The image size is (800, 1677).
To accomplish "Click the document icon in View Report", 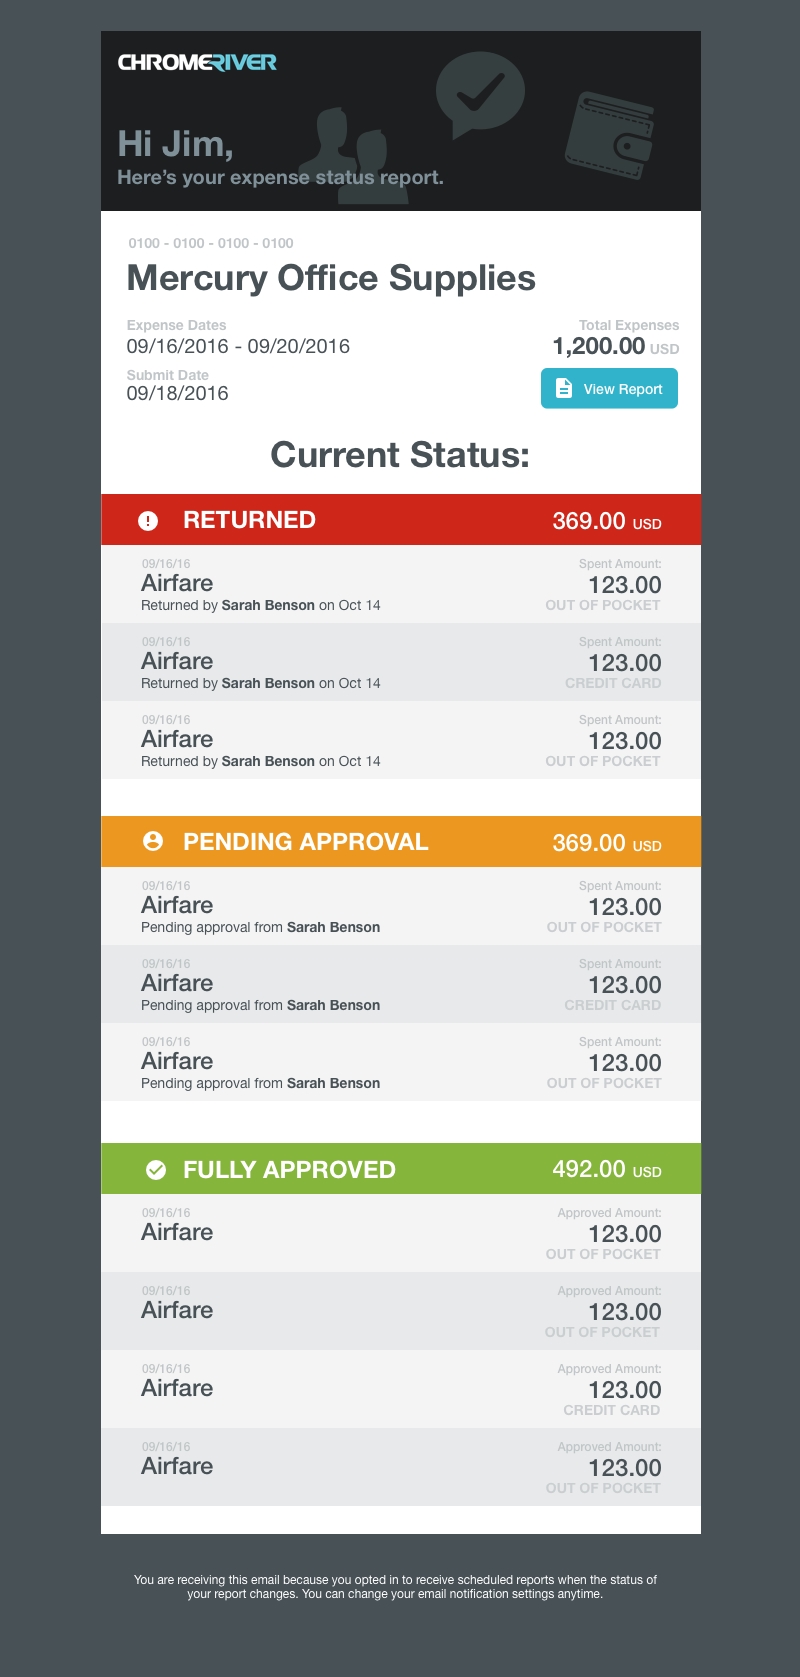I will point(564,389).
